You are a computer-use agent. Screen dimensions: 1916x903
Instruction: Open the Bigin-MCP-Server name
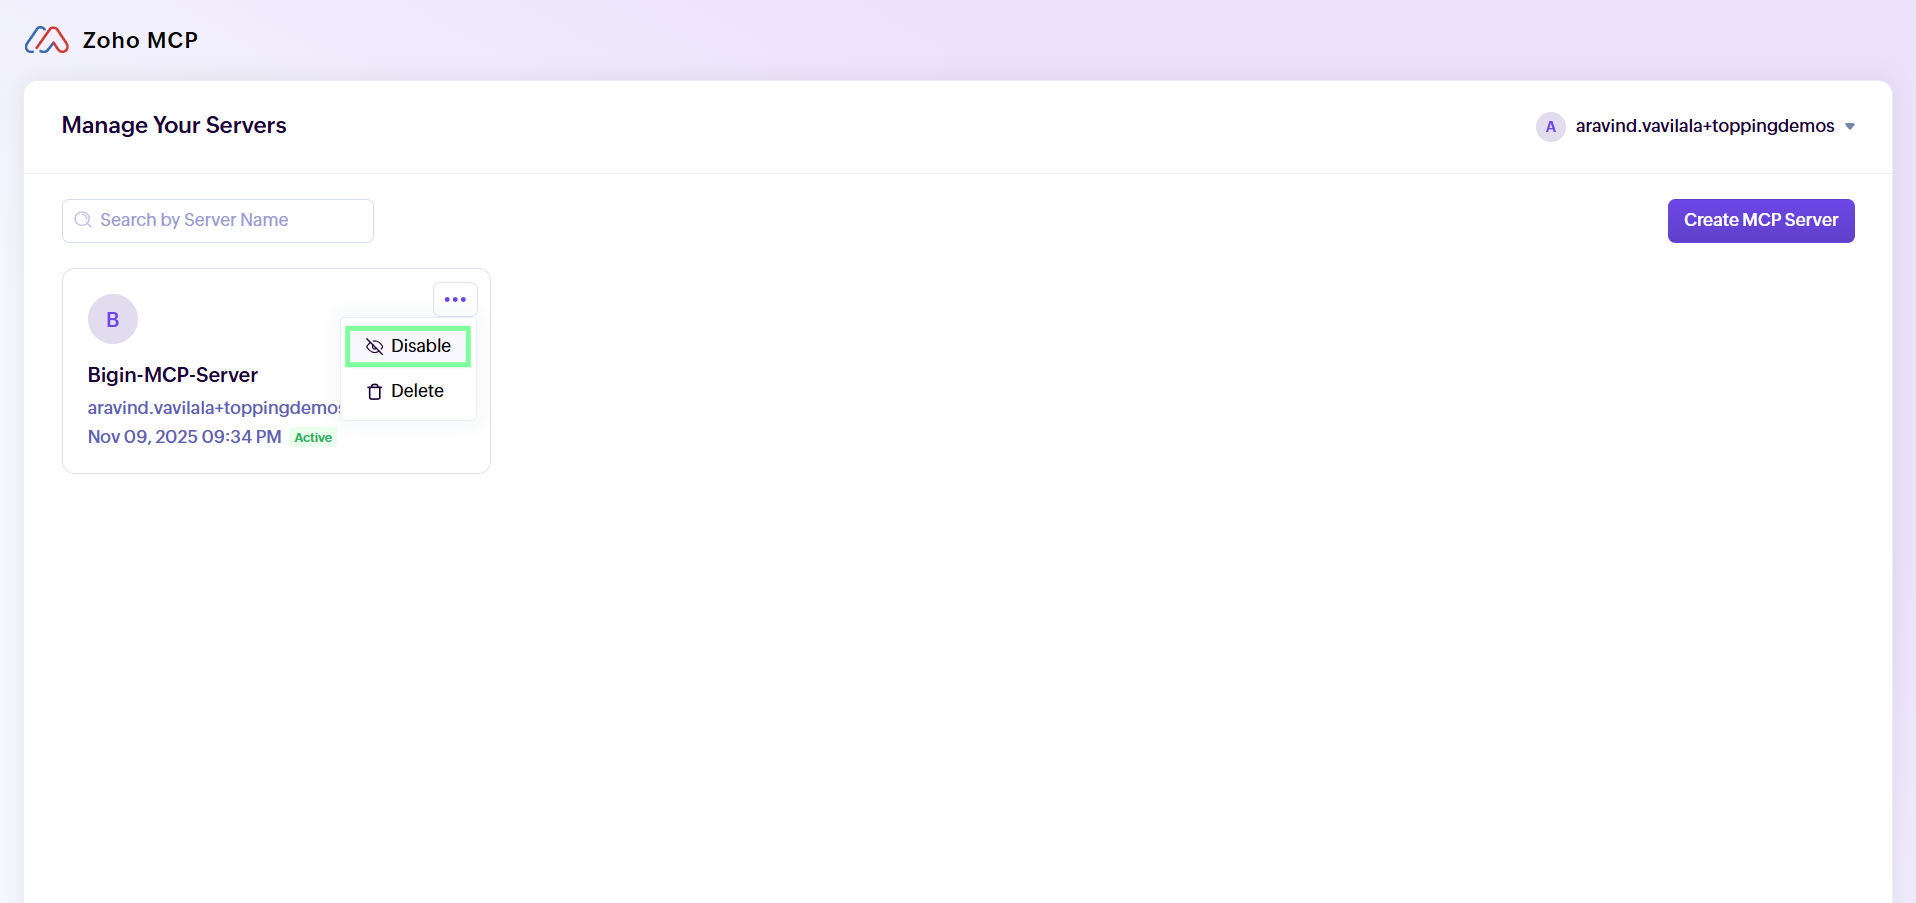click(173, 375)
